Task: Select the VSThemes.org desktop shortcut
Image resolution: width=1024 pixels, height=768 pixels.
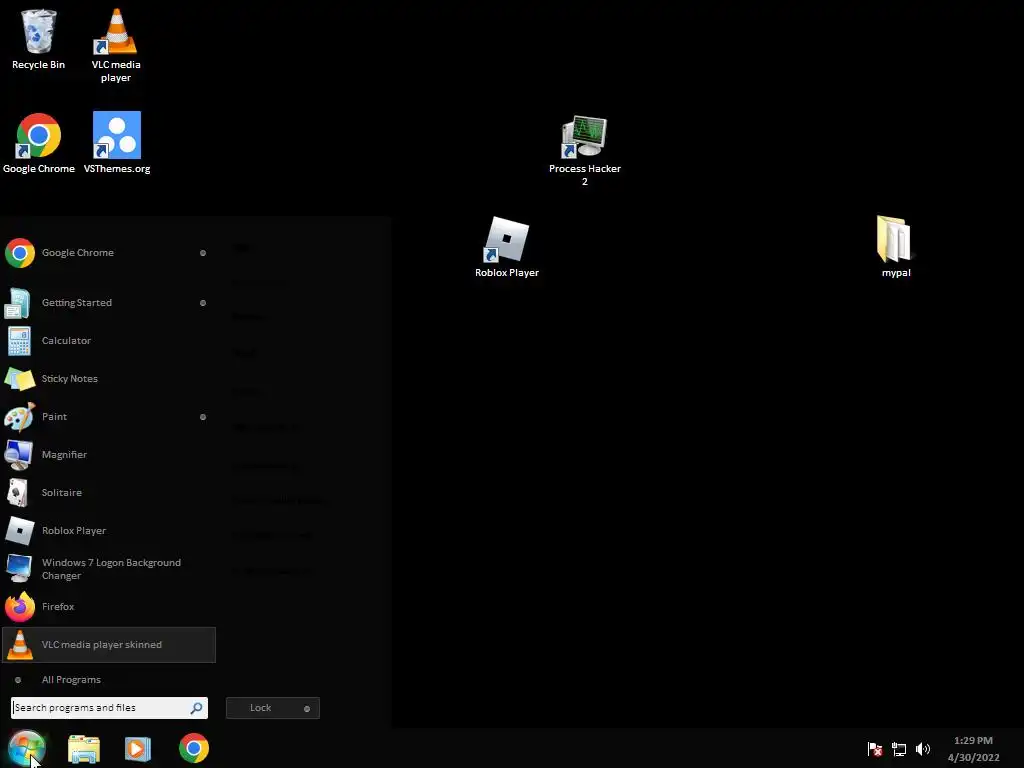Action: [x=117, y=144]
